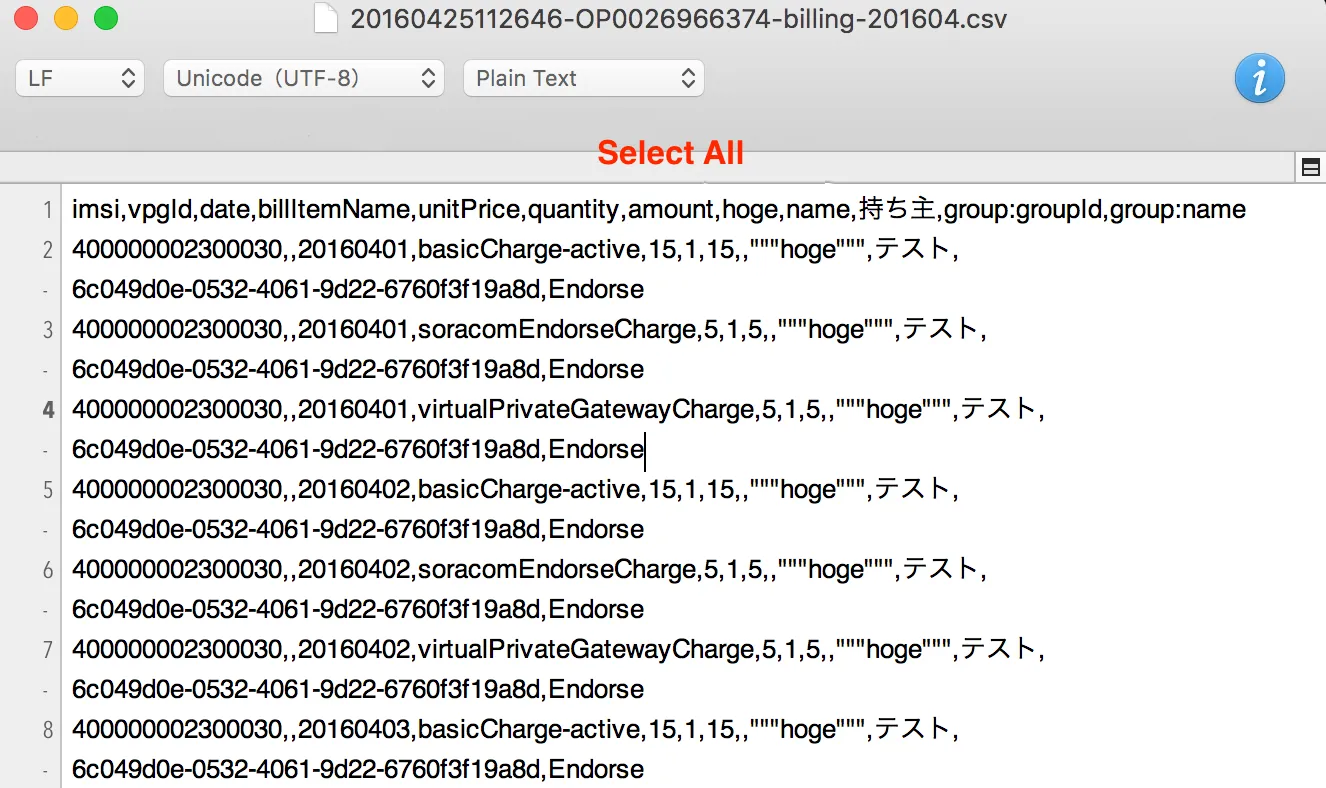Click the split editor icon
Viewport: 1326px width, 788px height.
1311,167
